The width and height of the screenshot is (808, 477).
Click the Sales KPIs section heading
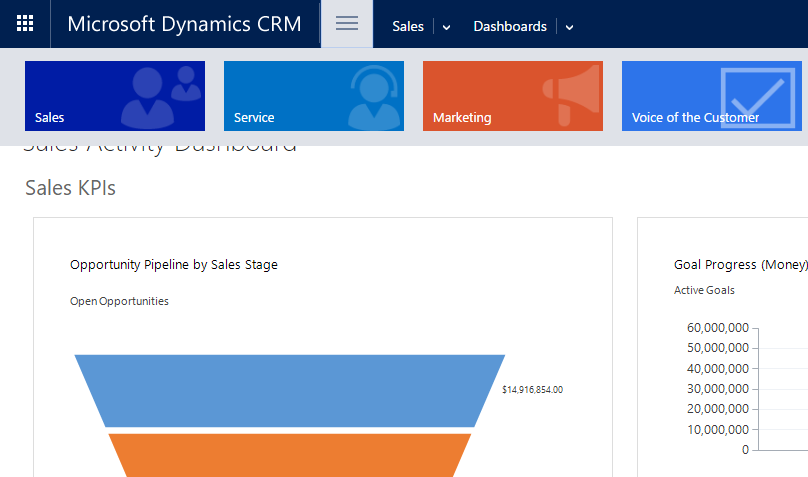(70, 188)
